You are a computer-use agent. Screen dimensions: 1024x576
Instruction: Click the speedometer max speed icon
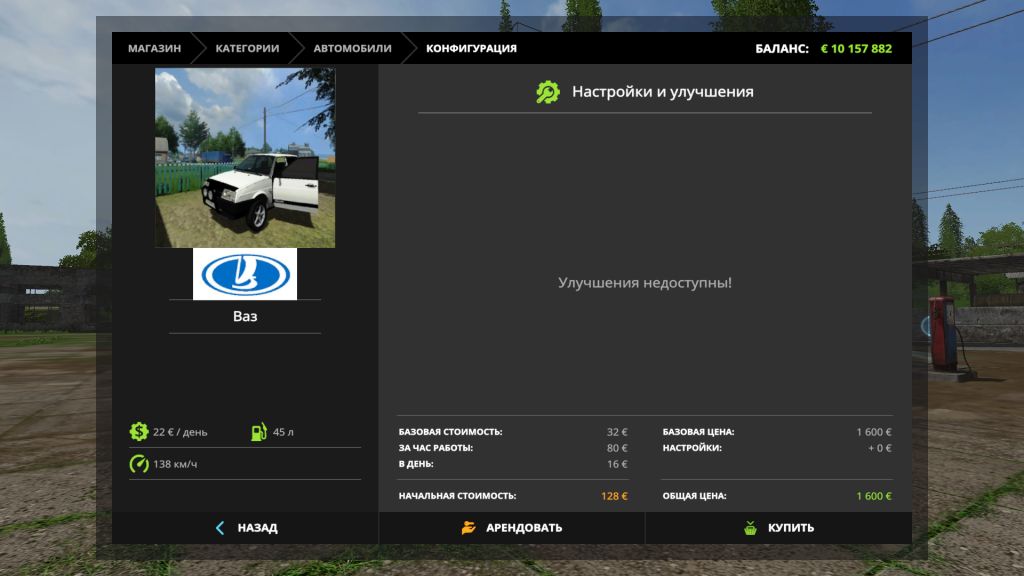click(x=138, y=464)
